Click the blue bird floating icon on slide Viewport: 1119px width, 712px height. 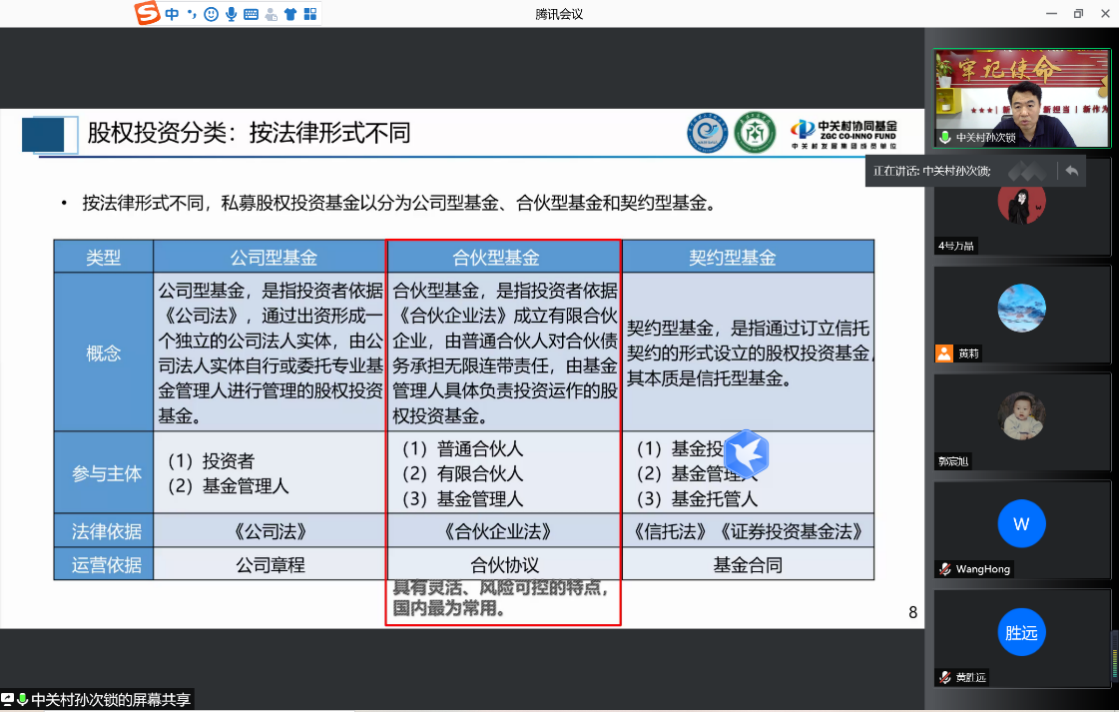tap(746, 455)
